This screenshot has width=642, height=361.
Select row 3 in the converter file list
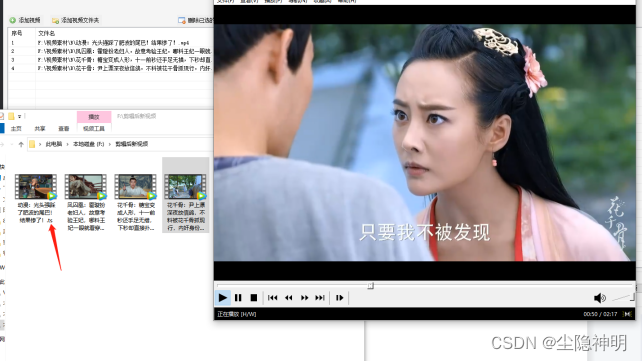111,60
